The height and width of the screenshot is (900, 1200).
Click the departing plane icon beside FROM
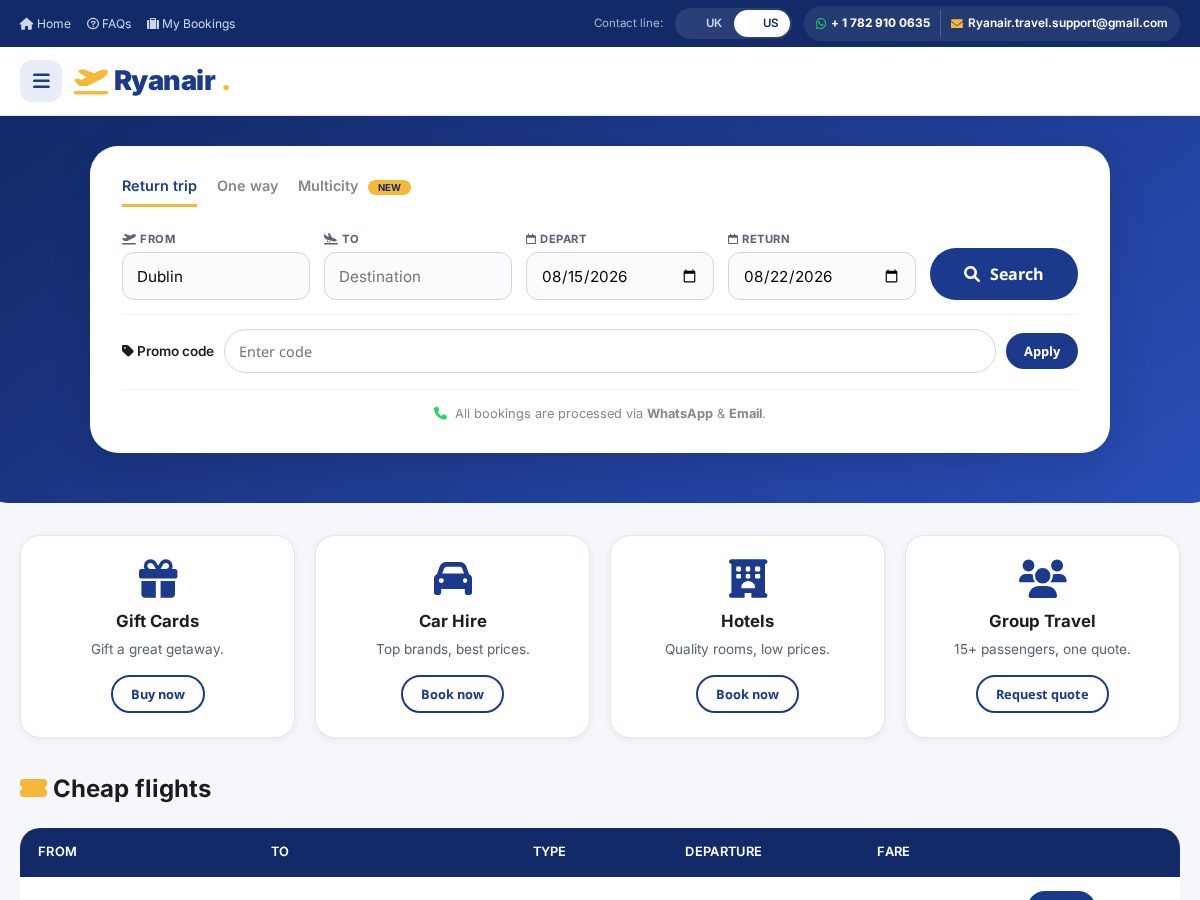tap(129, 239)
